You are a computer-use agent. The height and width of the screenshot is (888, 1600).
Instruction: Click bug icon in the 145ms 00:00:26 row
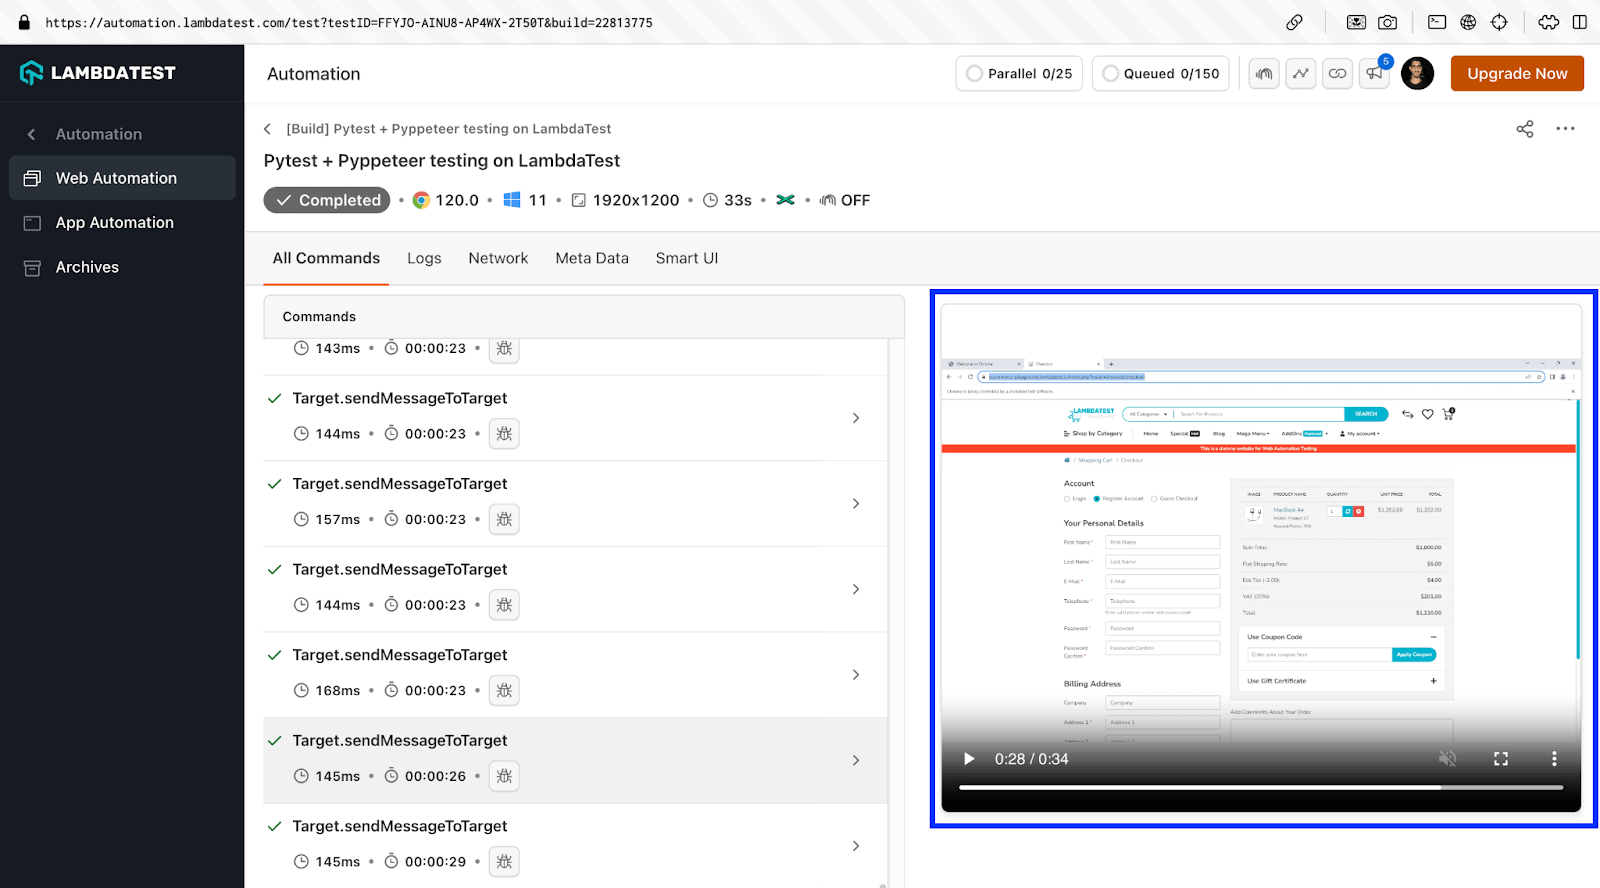click(504, 776)
